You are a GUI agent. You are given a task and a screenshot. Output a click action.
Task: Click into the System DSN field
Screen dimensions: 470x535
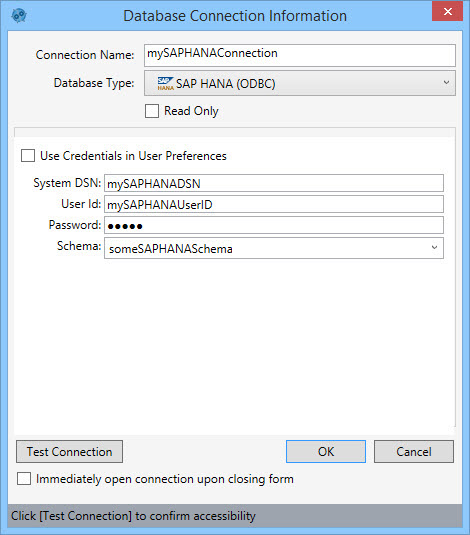coord(274,183)
